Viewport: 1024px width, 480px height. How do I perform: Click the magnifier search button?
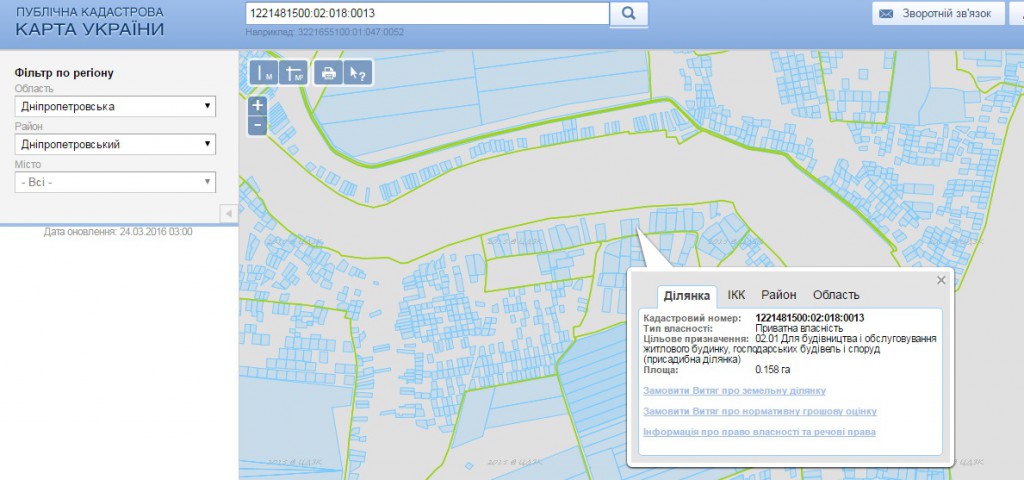tap(629, 13)
